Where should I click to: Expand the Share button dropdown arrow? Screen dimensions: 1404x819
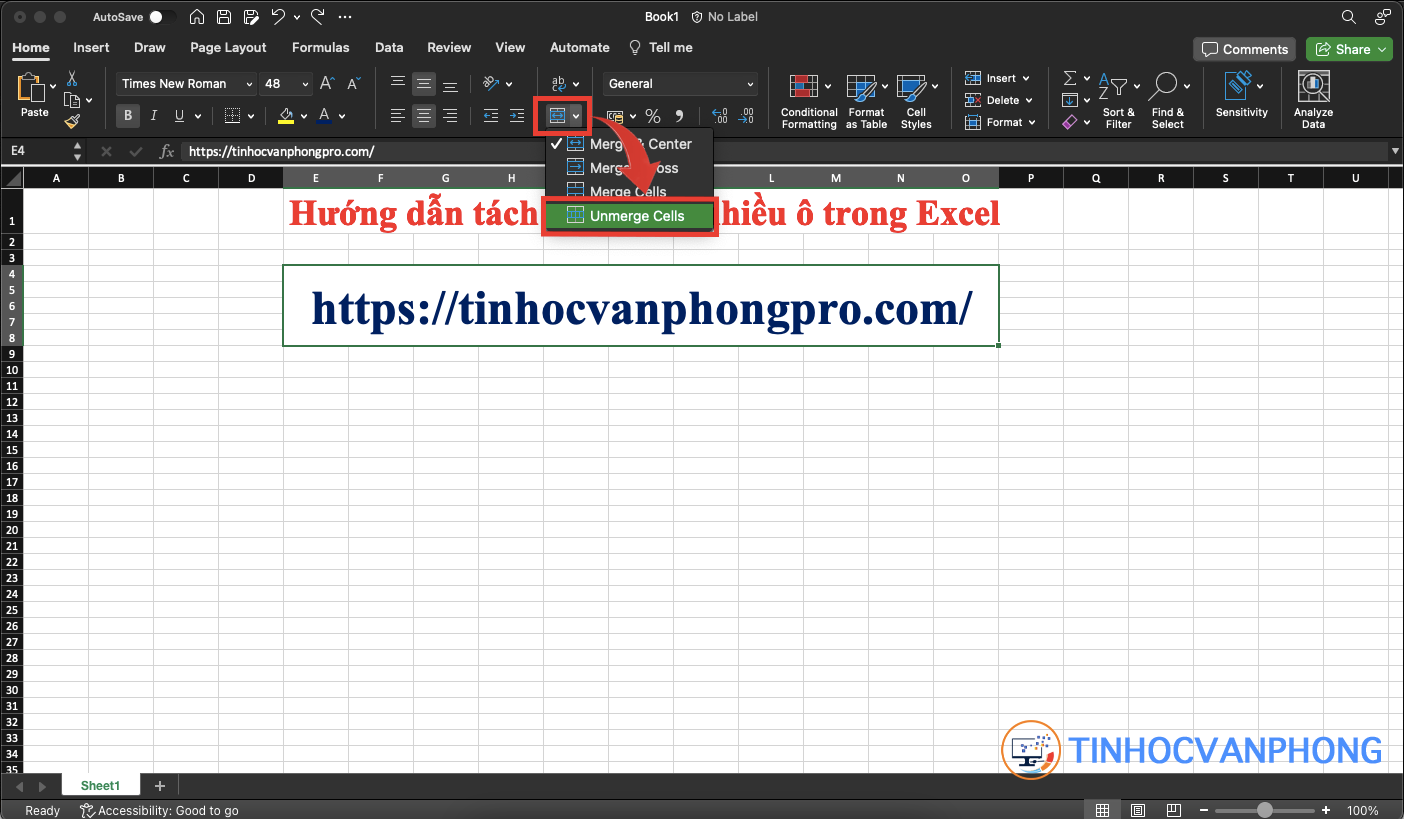click(1383, 49)
